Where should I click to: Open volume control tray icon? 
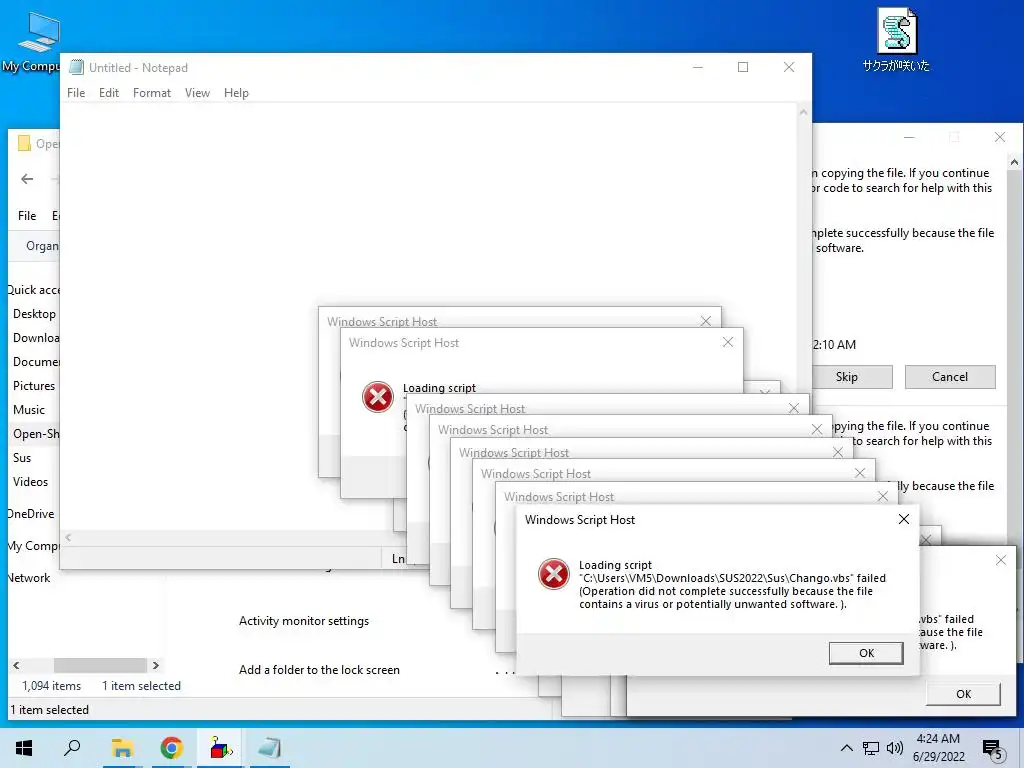pos(895,748)
